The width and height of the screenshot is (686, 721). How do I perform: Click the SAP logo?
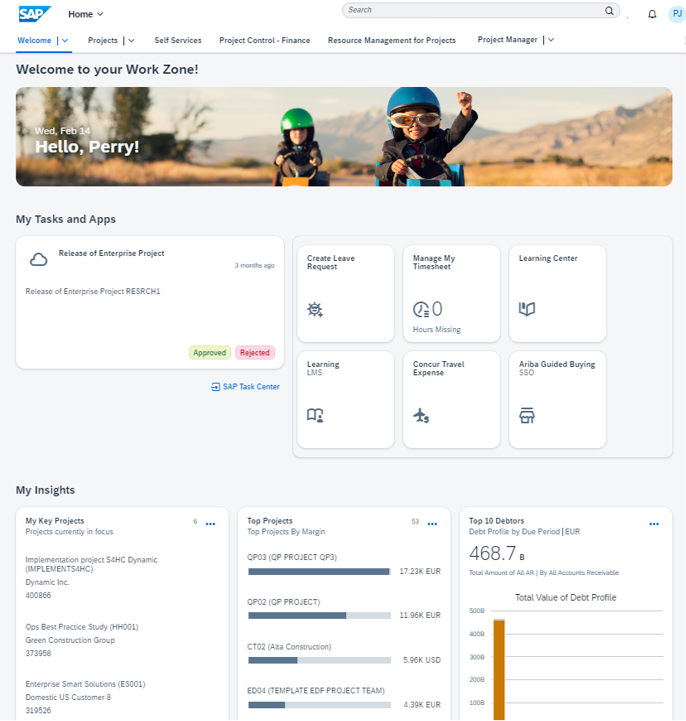tap(34, 14)
